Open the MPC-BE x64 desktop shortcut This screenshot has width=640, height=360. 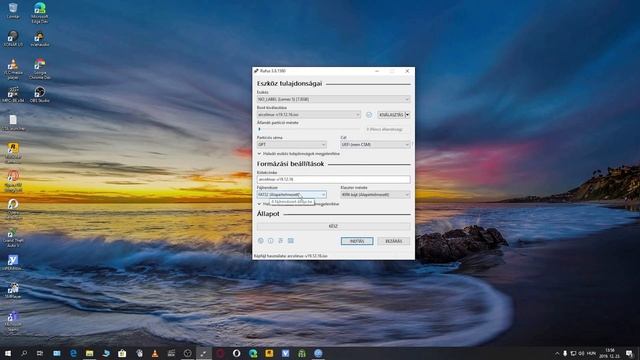click(13, 94)
